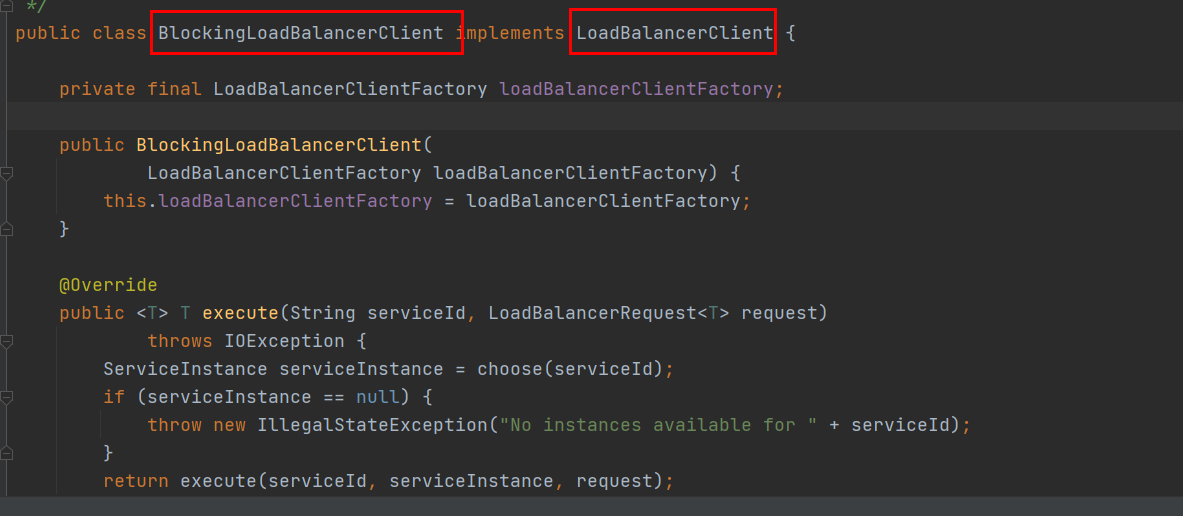Collapse fold marker beside the comment end line
Viewport: 1183px width, 516px height.
pos(6,5)
